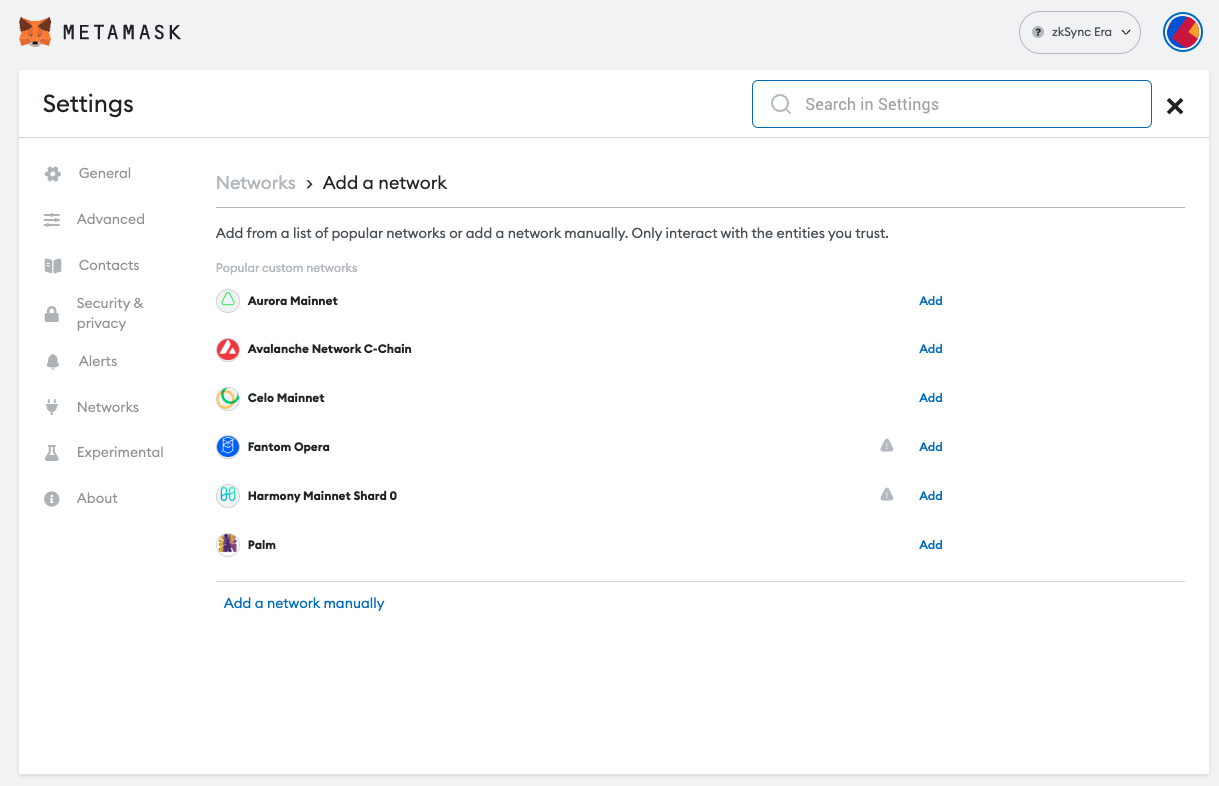1219x786 pixels.
Task: Open the Contacts settings section
Action: (108, 265)
